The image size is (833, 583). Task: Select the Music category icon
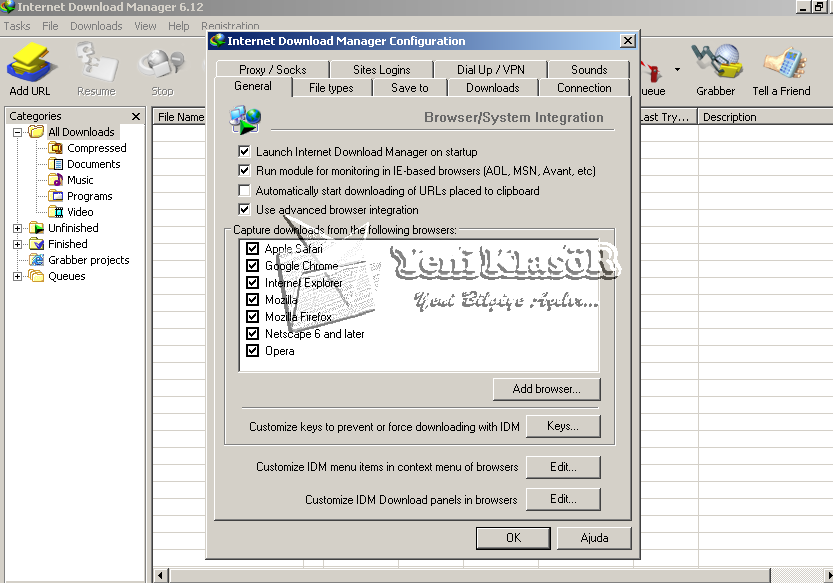point(57,180)
